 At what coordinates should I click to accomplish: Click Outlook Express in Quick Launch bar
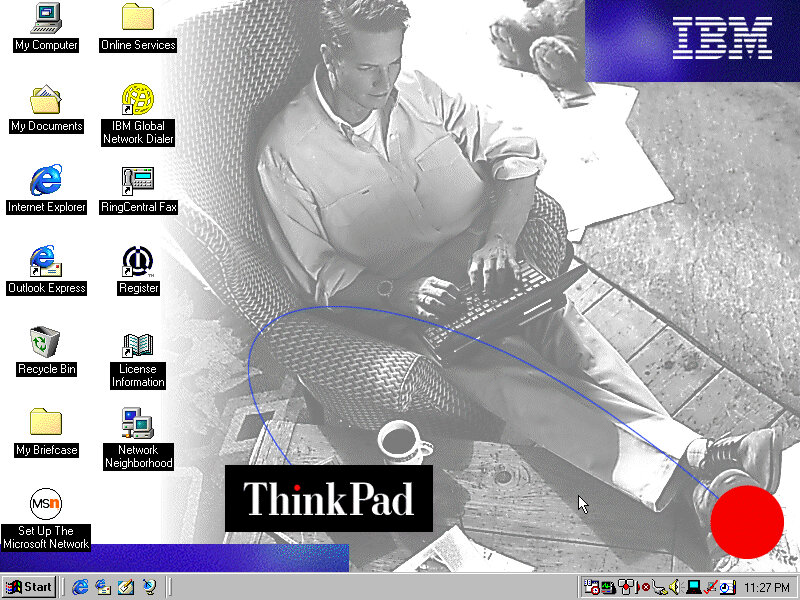pyautogui.click(x=103, y=587)
